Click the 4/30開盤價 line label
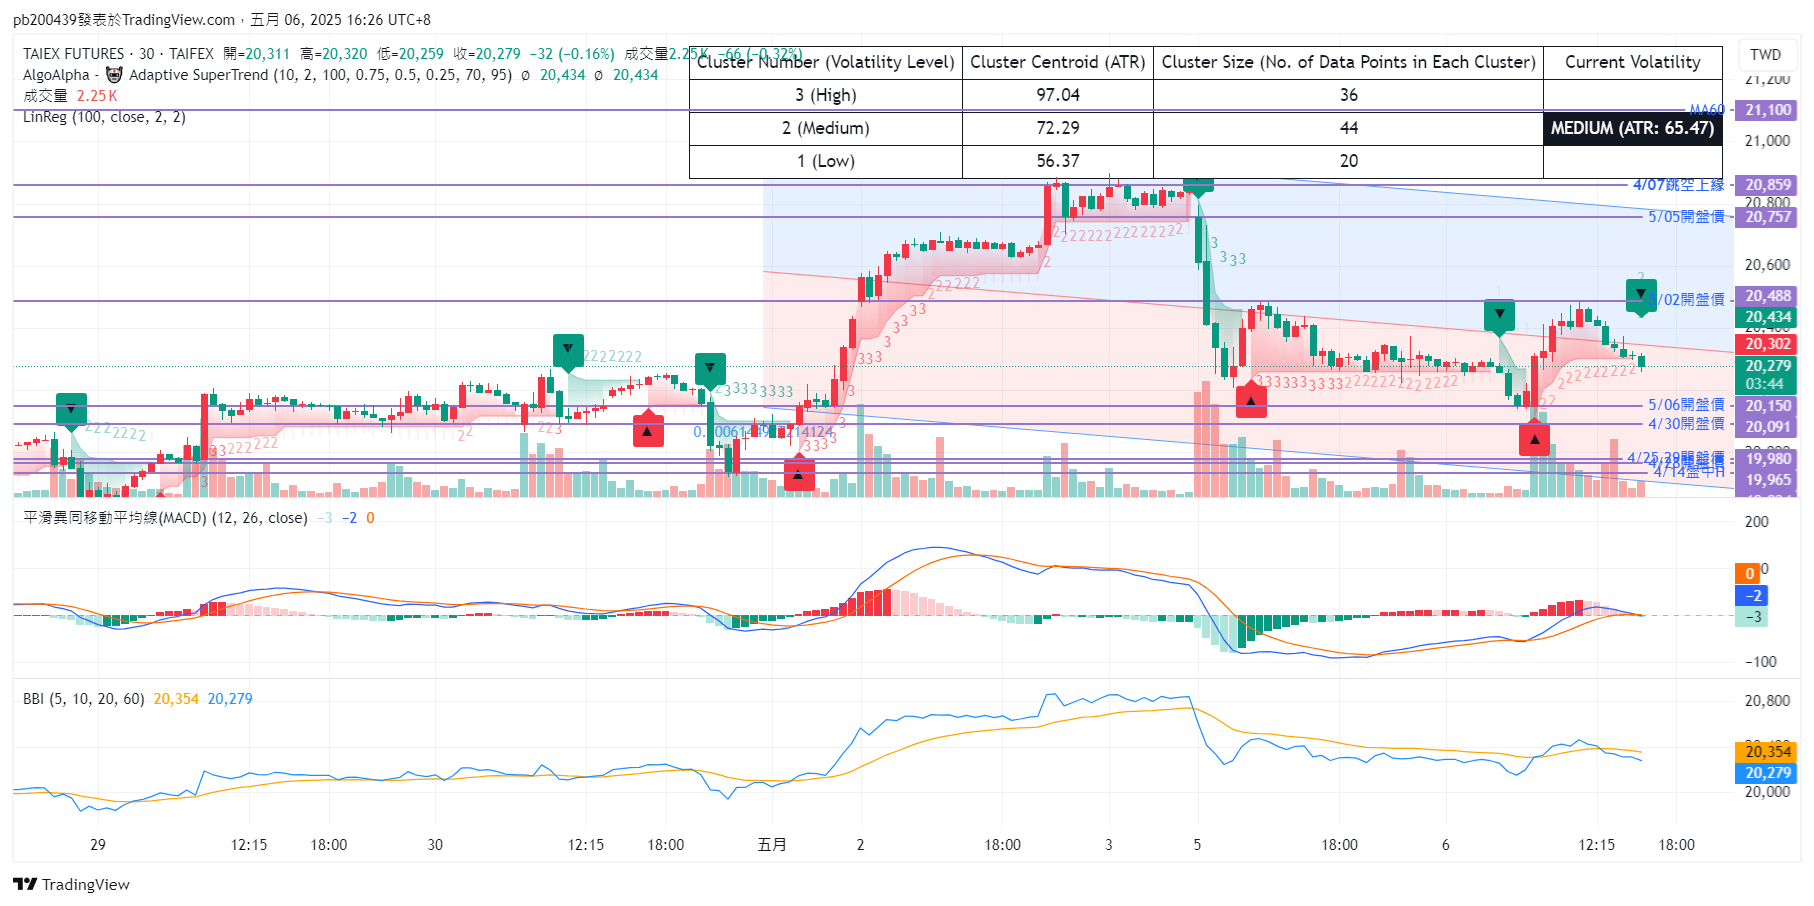The height and width of the screenshot is (906, 1814). 1687,424
